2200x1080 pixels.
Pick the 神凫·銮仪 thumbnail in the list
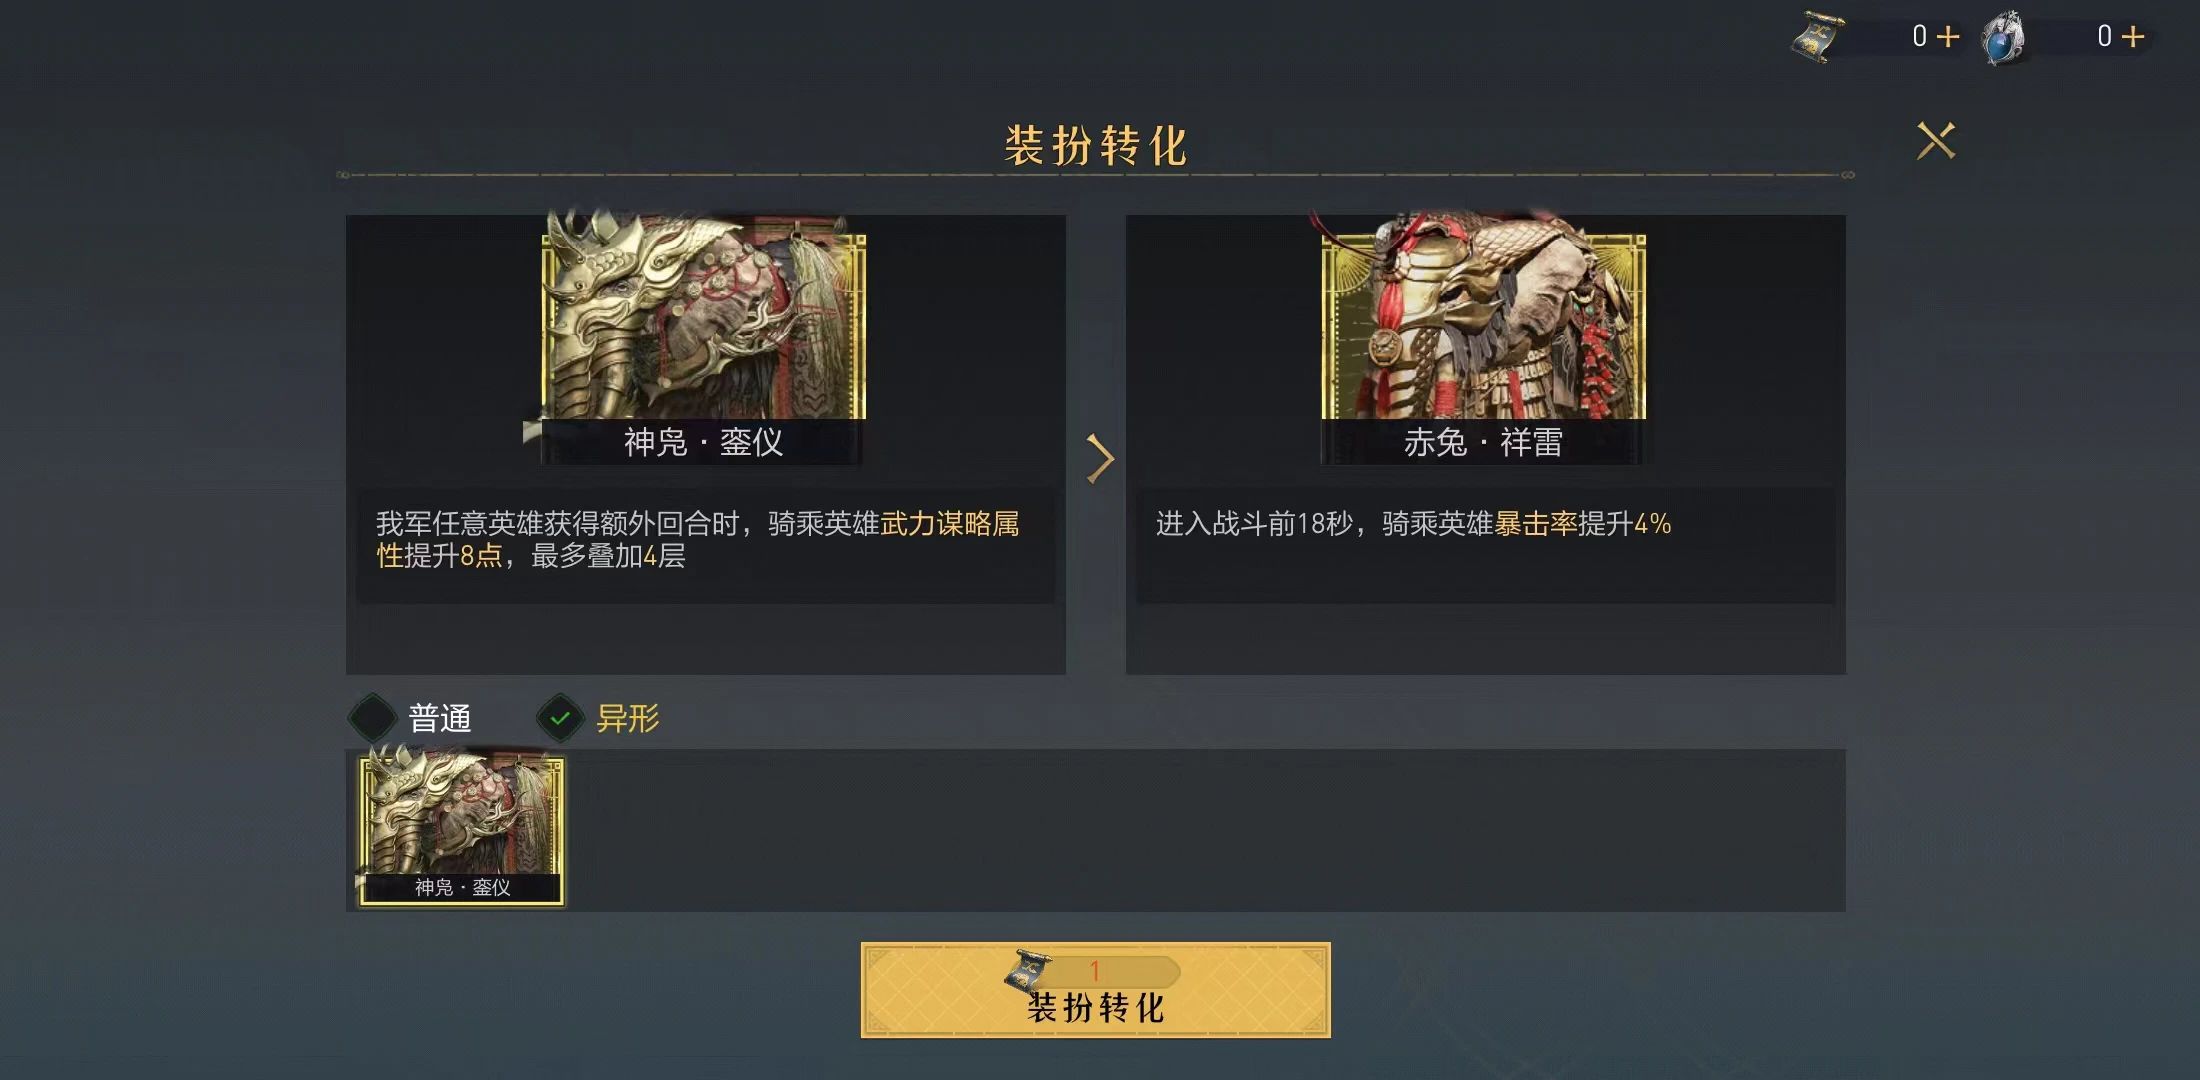click(462, 830)
